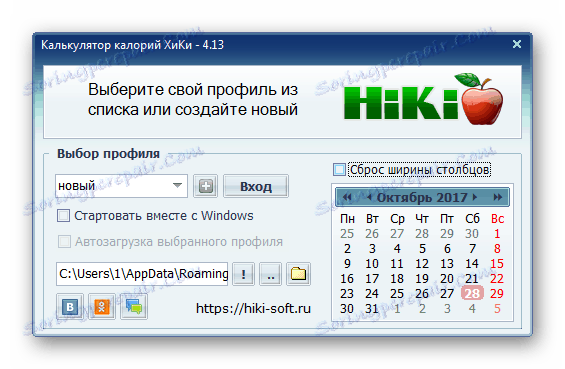Go to previous month in calendar
The height and width of the screenshot is (369, 565).
(x=369, y=197)
